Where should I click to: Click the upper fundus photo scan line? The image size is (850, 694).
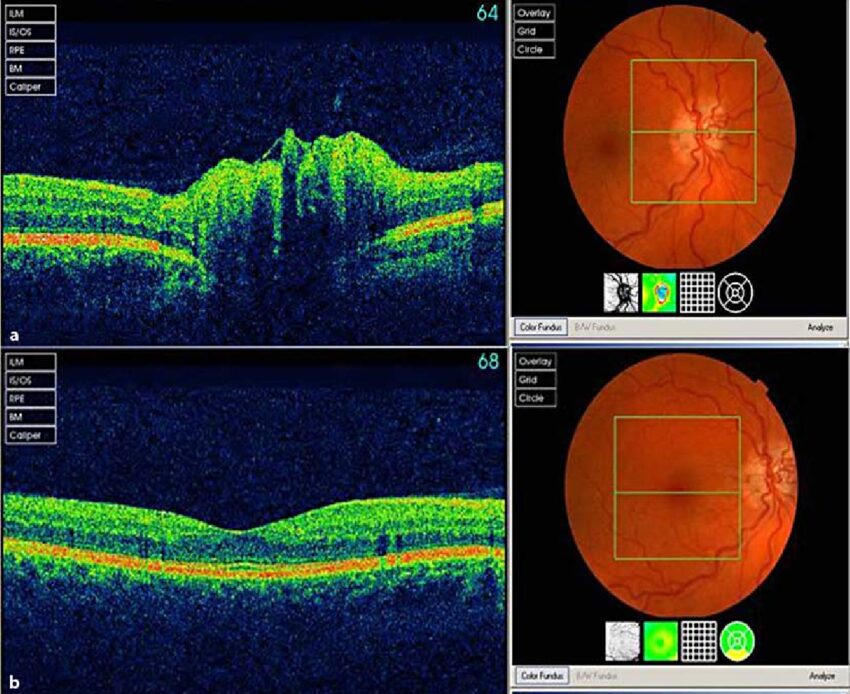click(x=693, y=131)
